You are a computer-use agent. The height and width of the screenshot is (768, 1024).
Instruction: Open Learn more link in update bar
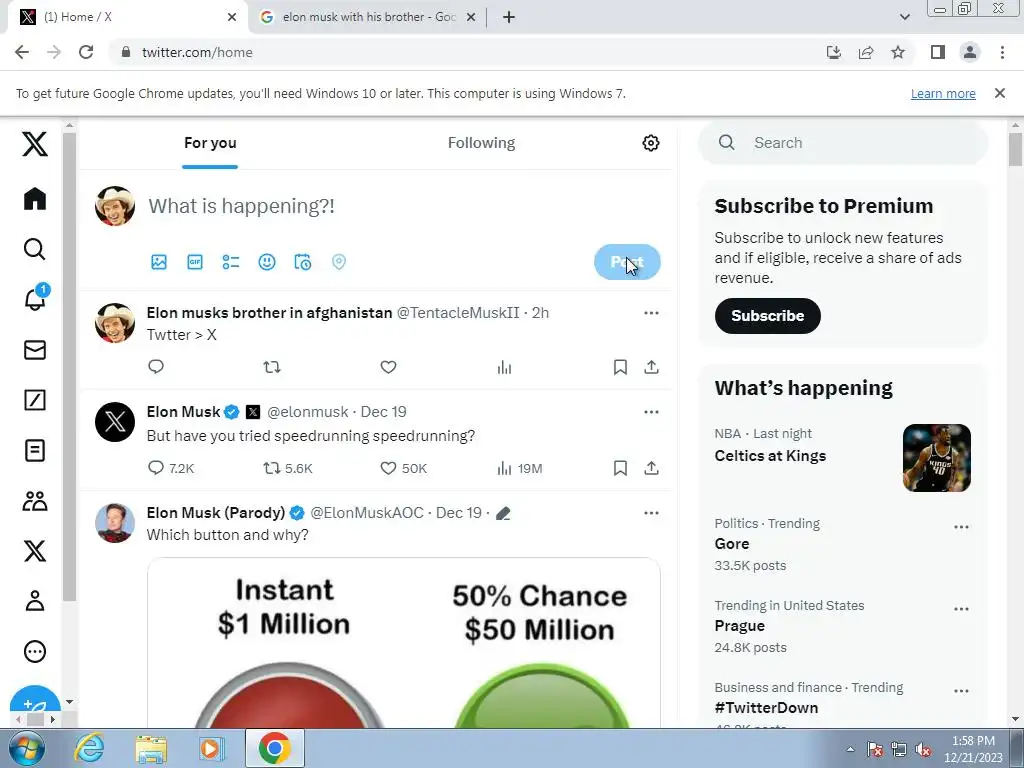pyautogui.click(x=943, y=93)
